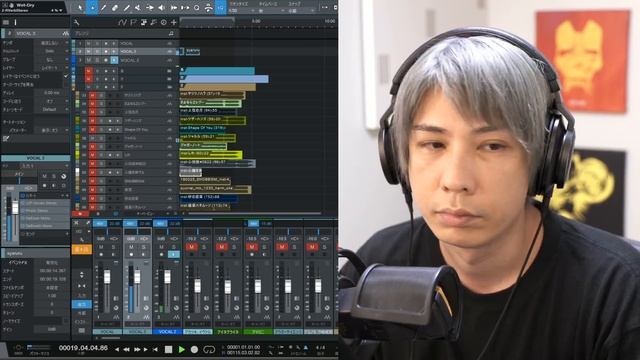Toggle the Loop button in transport
The image size is (640, 360).
coord(209,349)
